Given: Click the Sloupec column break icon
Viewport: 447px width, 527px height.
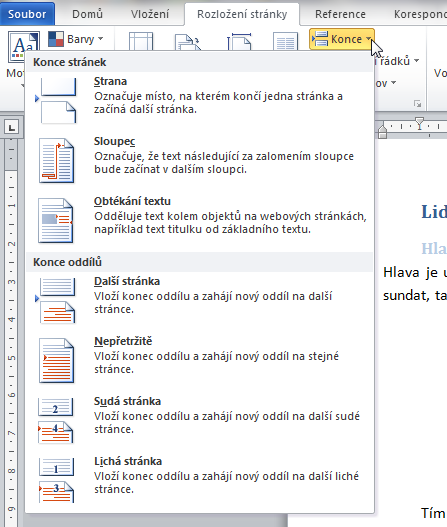Looking at the screenshot, I should (56, 160).
